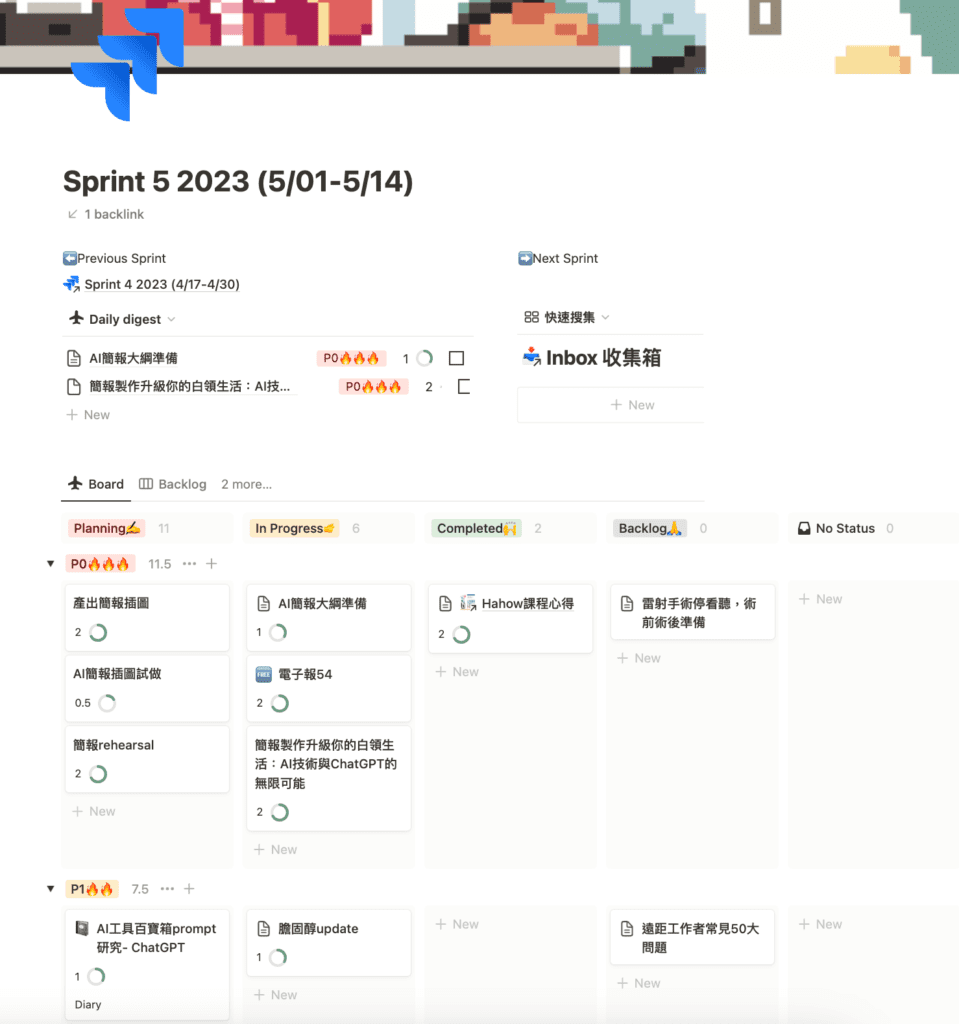Click the progress ring on 產出簡報插圖 card
This screenshot has width=959, height=1024.
[98, 632]
